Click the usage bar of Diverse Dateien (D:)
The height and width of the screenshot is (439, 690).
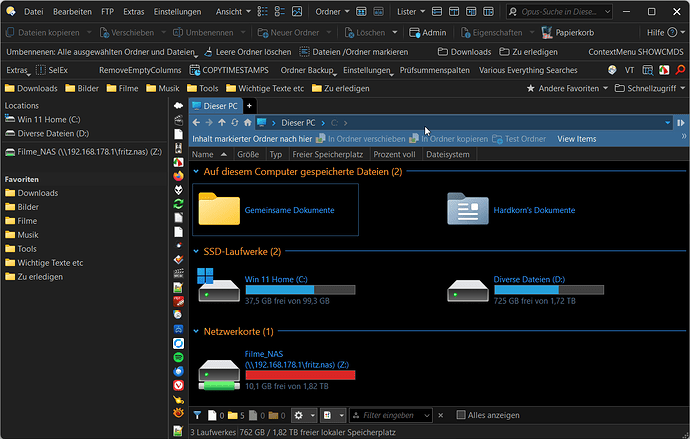pyautogui.click(x=549, y=290)
